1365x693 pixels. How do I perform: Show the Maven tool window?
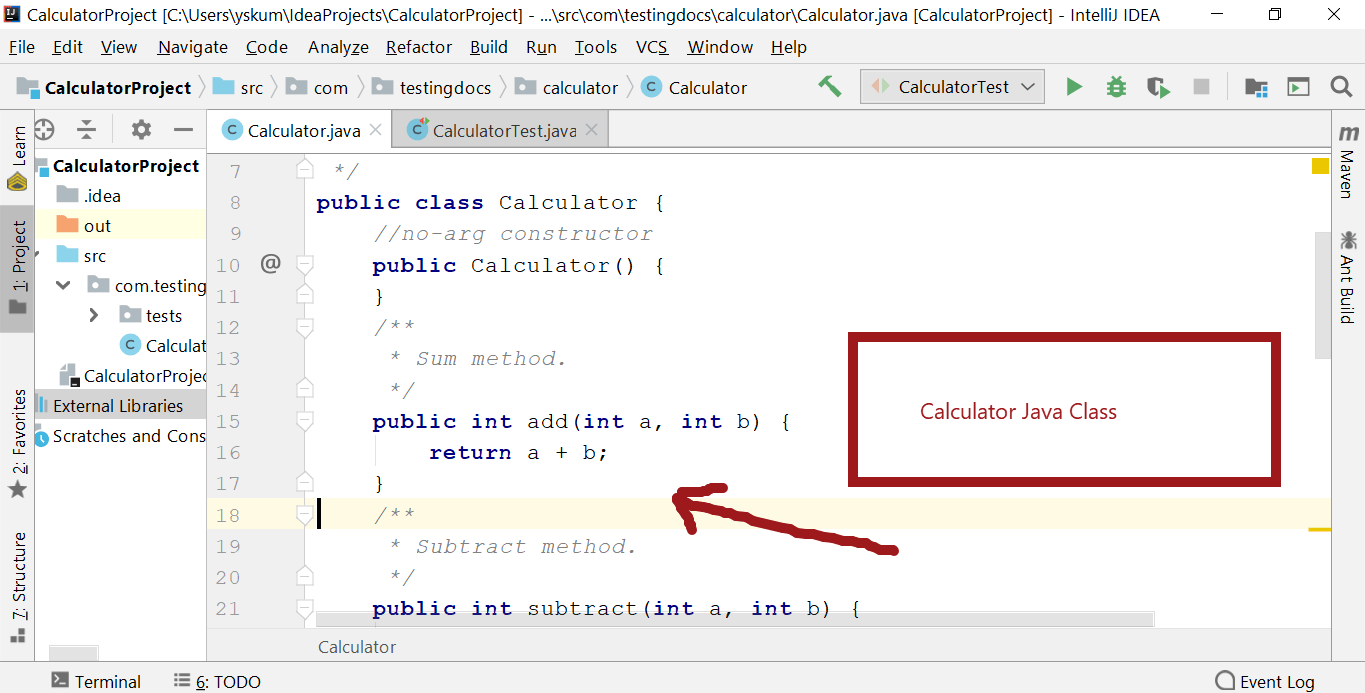(1348, 160)
